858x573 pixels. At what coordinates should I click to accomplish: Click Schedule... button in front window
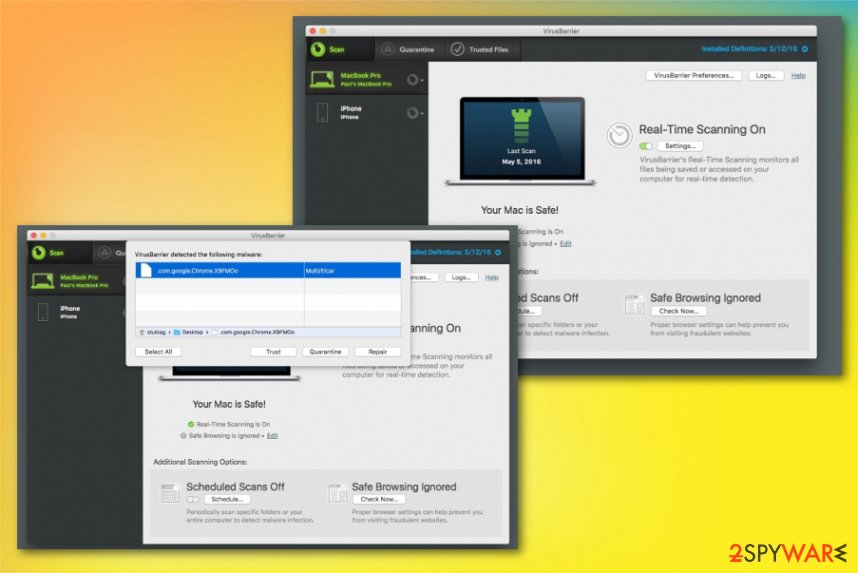tap(227, 499)
